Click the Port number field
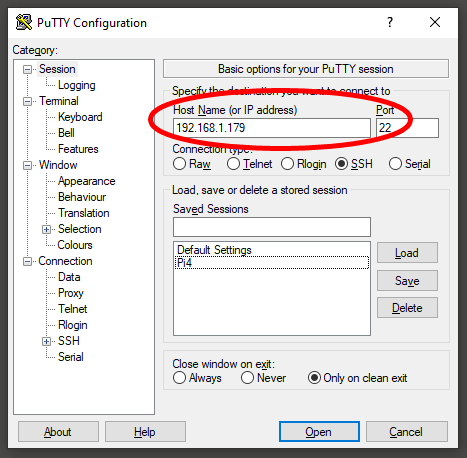Screen dimensions: 467x458 (407, 128)
